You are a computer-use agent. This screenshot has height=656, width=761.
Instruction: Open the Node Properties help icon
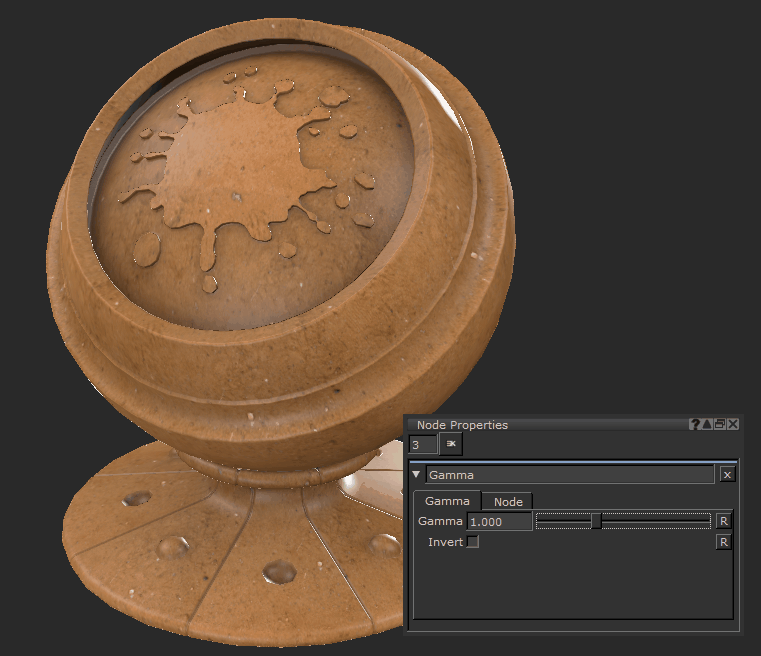tap(695, 425)
